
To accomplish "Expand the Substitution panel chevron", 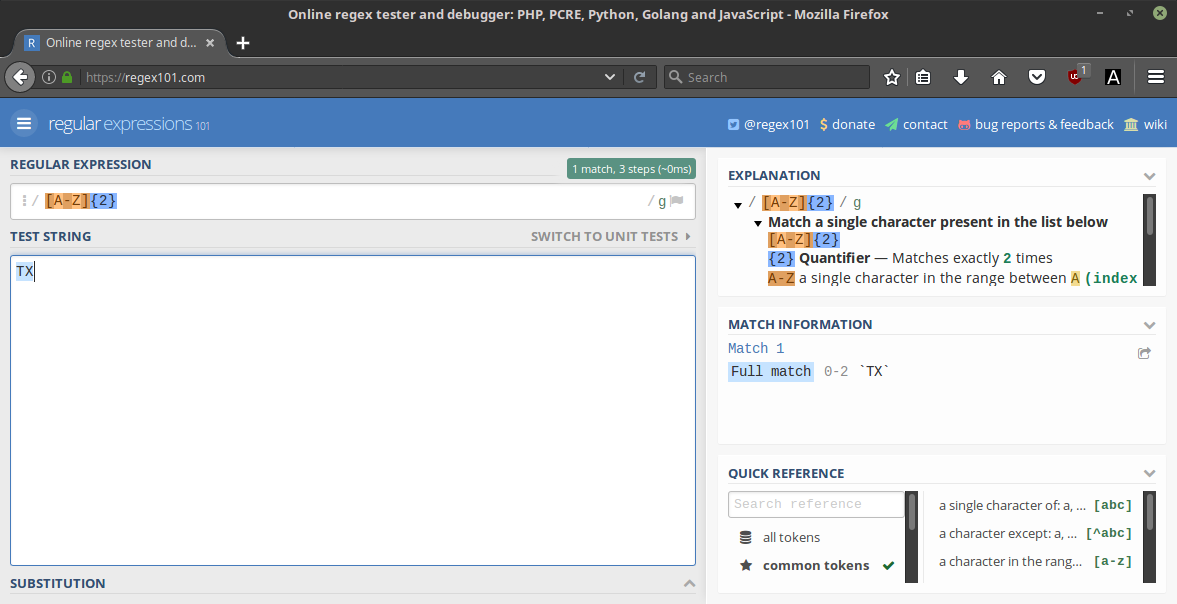I will tap(689, 583).
